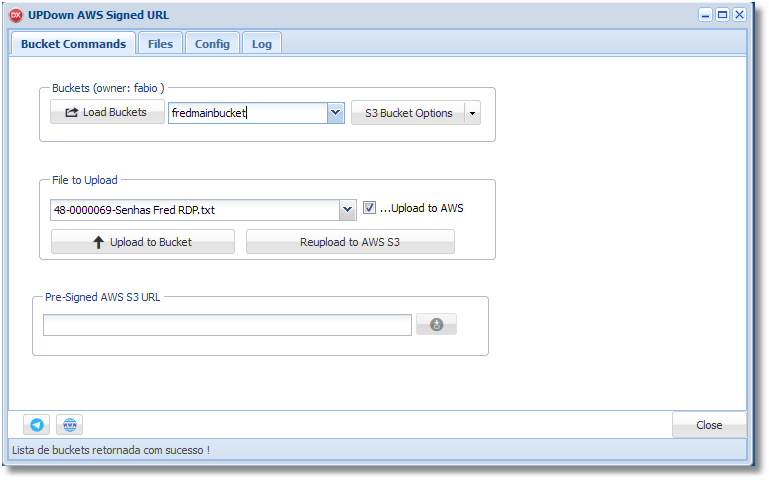
Task: Click the pre-signed URL download icon button
Action: (436, 325)
